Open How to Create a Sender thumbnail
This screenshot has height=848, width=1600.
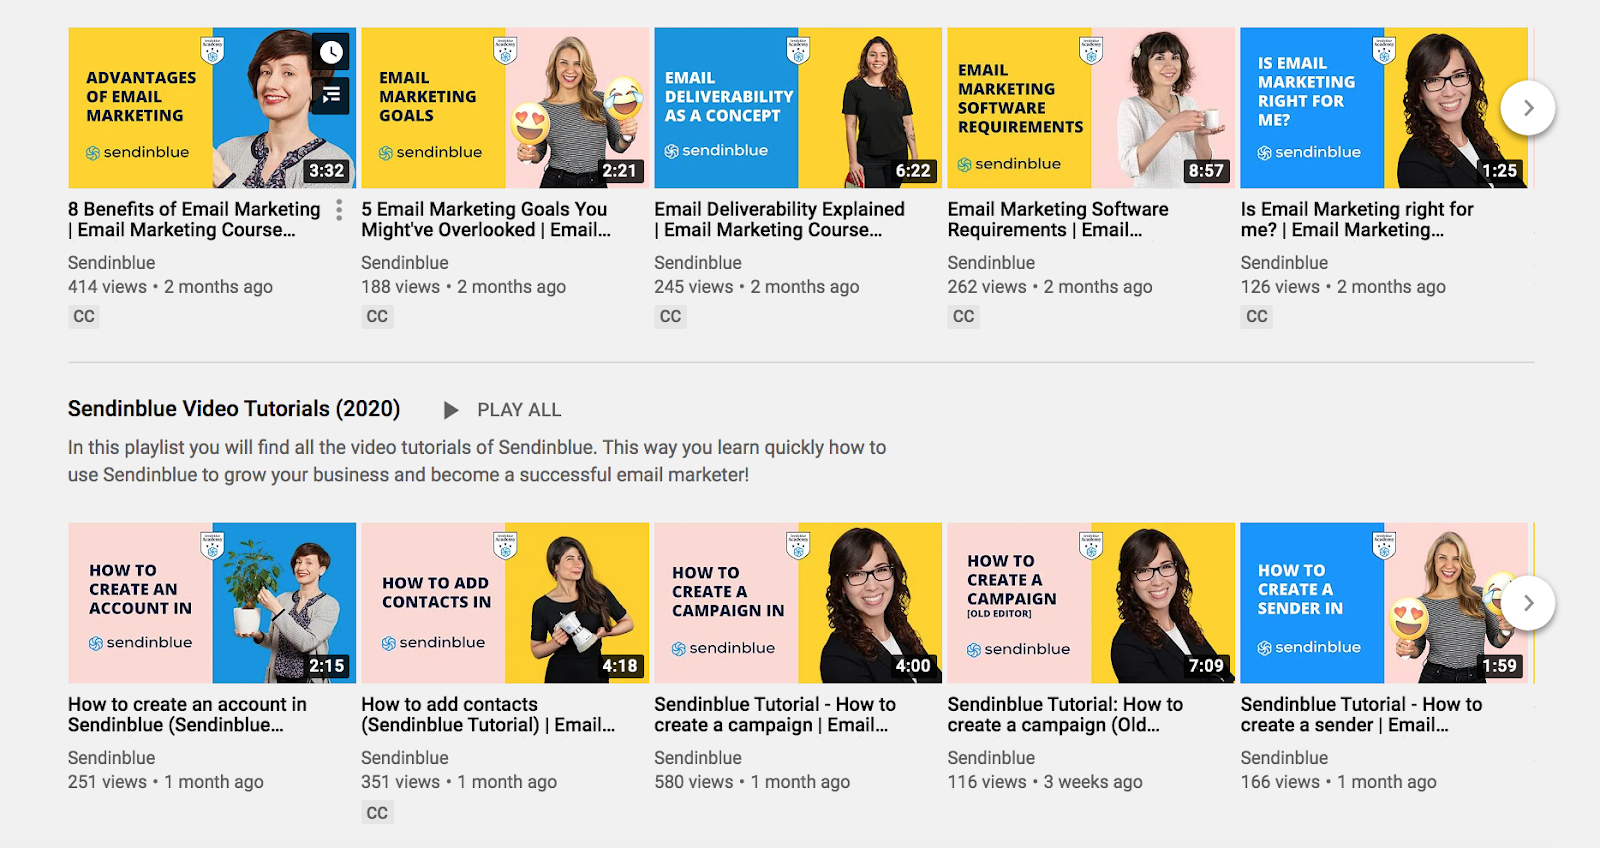click(1384, 603)
